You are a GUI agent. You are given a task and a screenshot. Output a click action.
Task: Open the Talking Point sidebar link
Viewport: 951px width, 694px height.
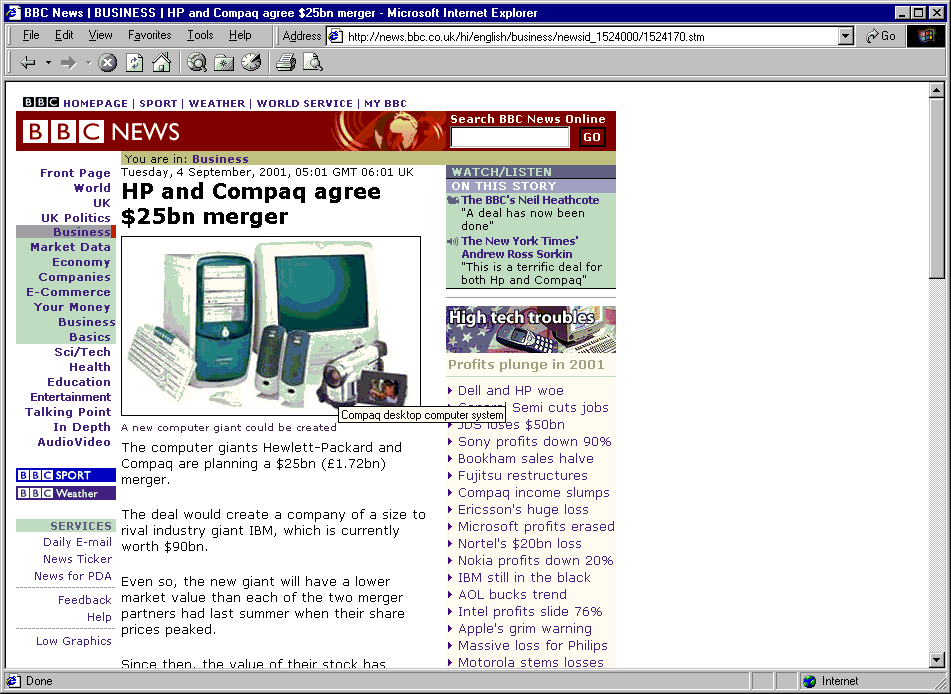[x=68, y=413]
